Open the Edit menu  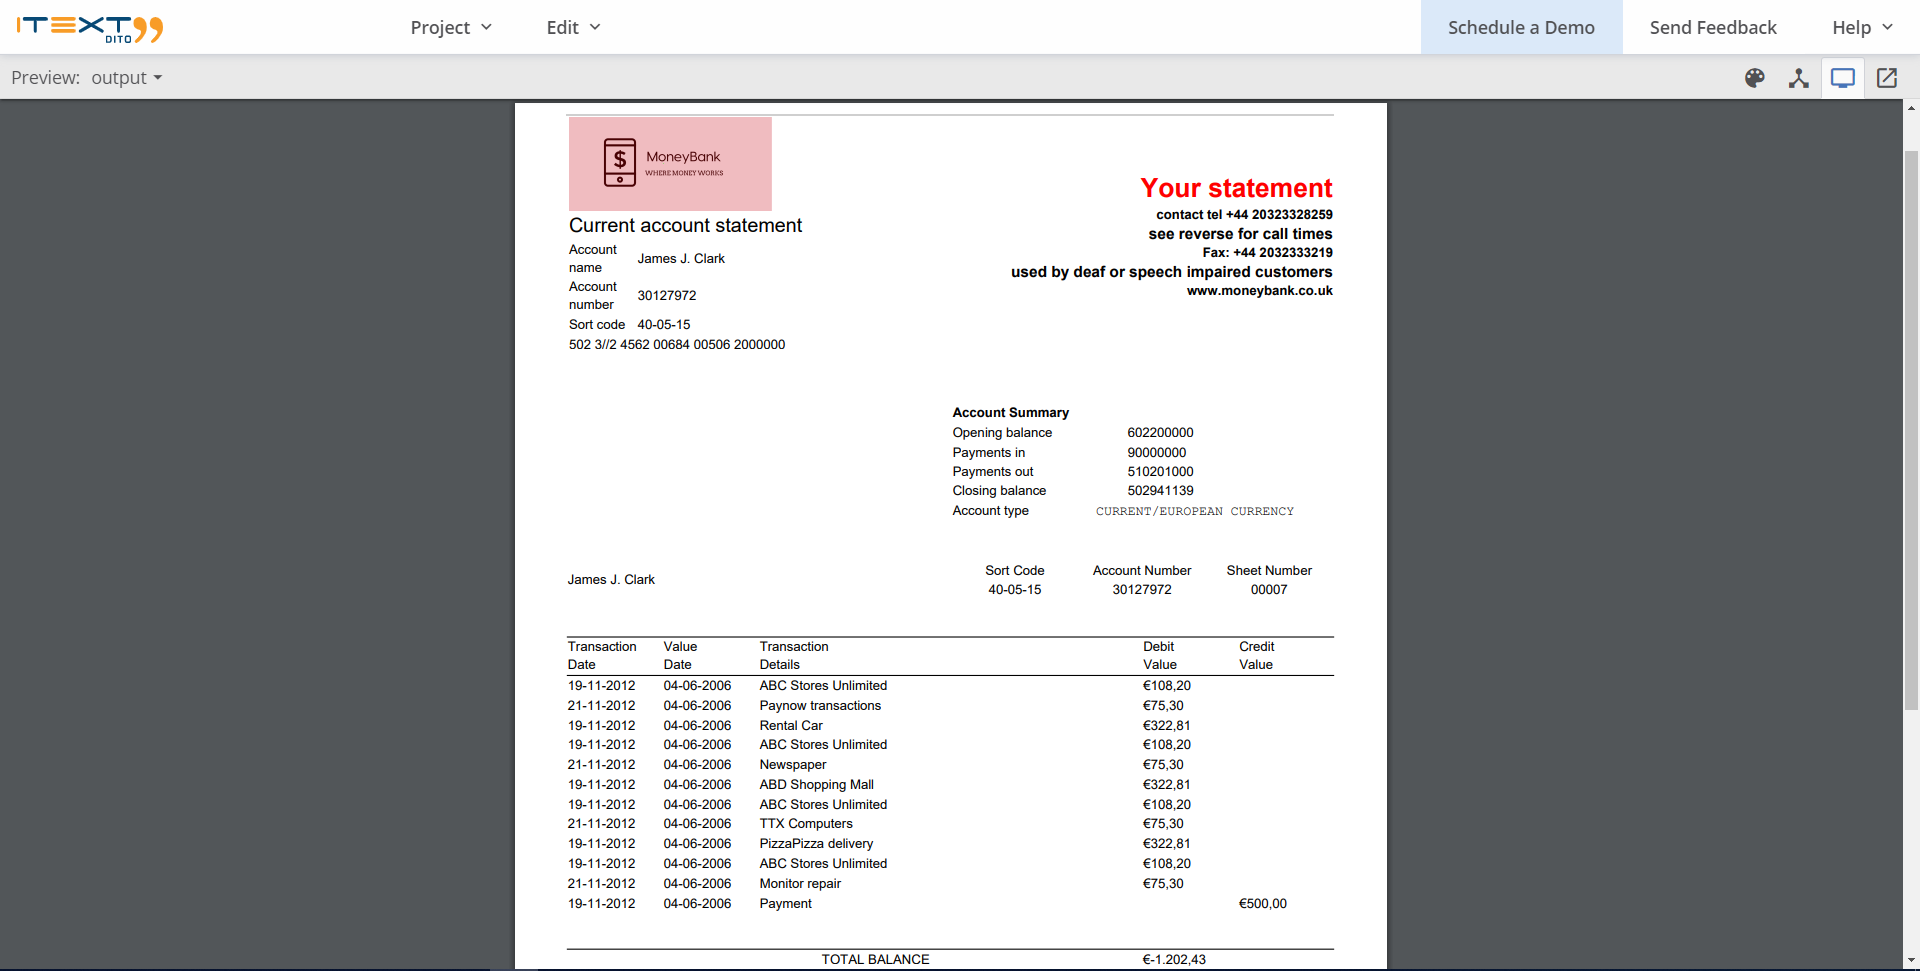[x=562, y=27]
